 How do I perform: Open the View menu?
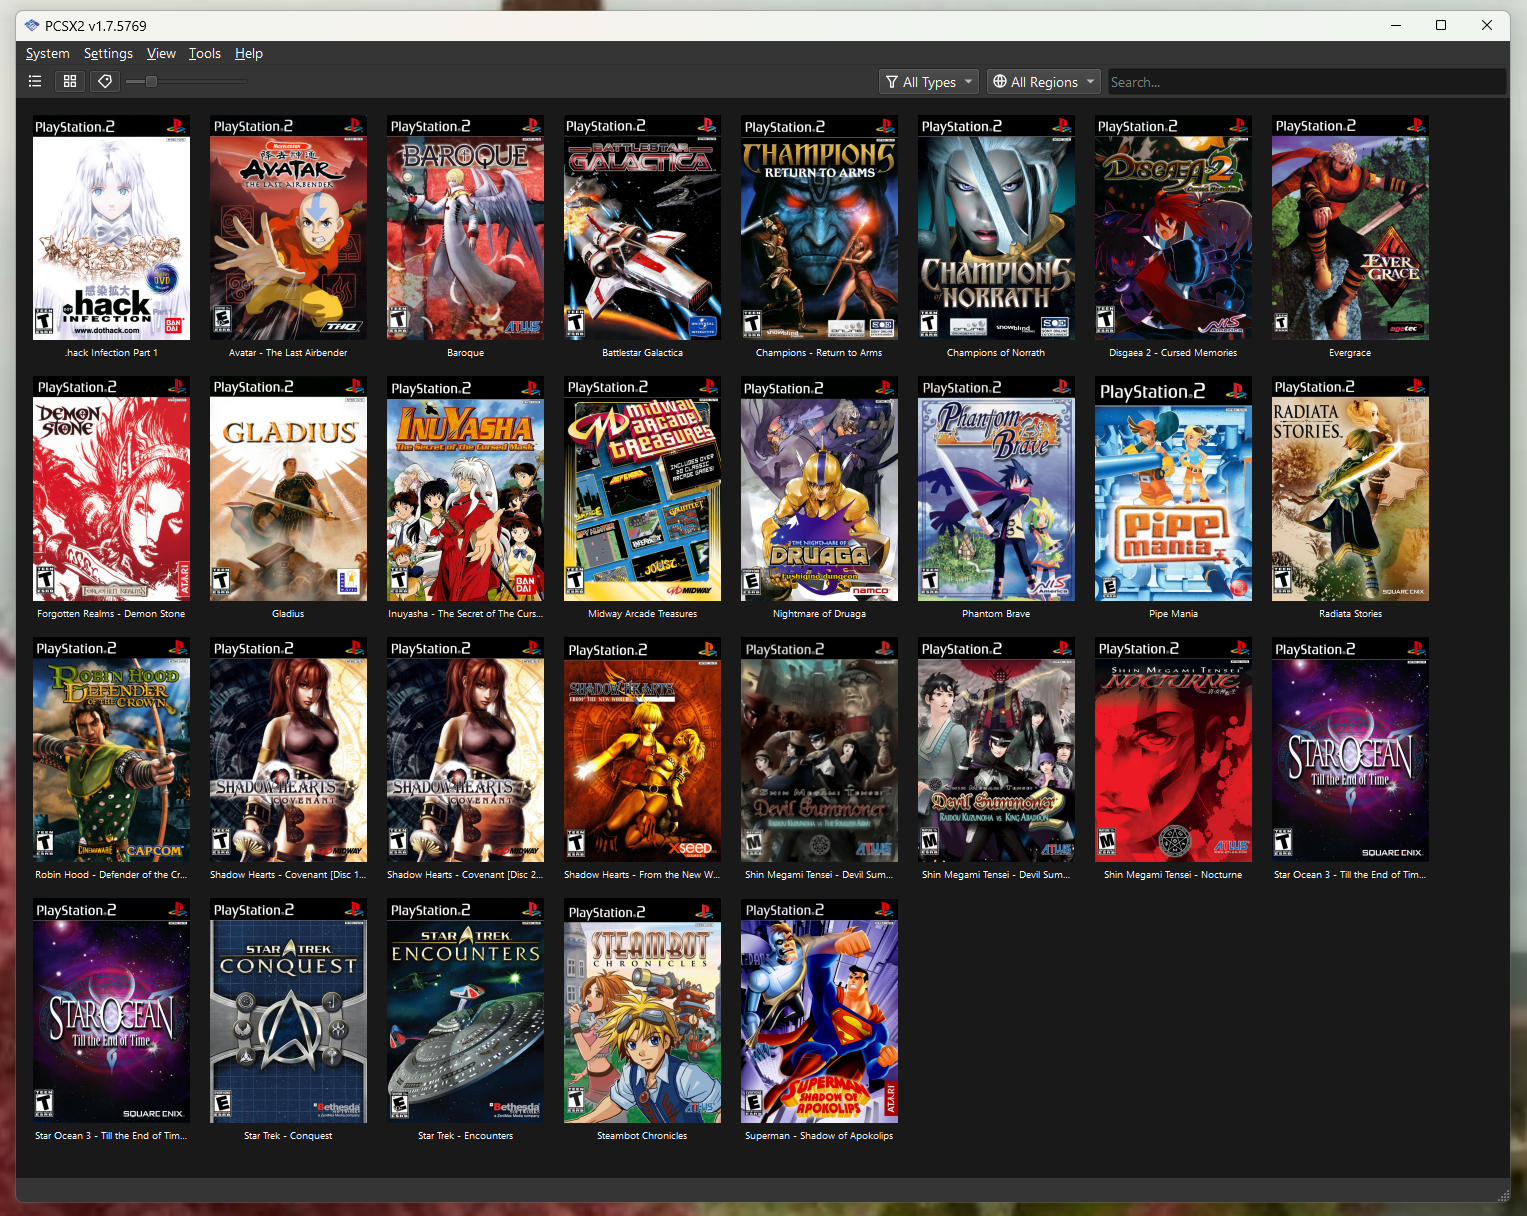tap(161, 54)
